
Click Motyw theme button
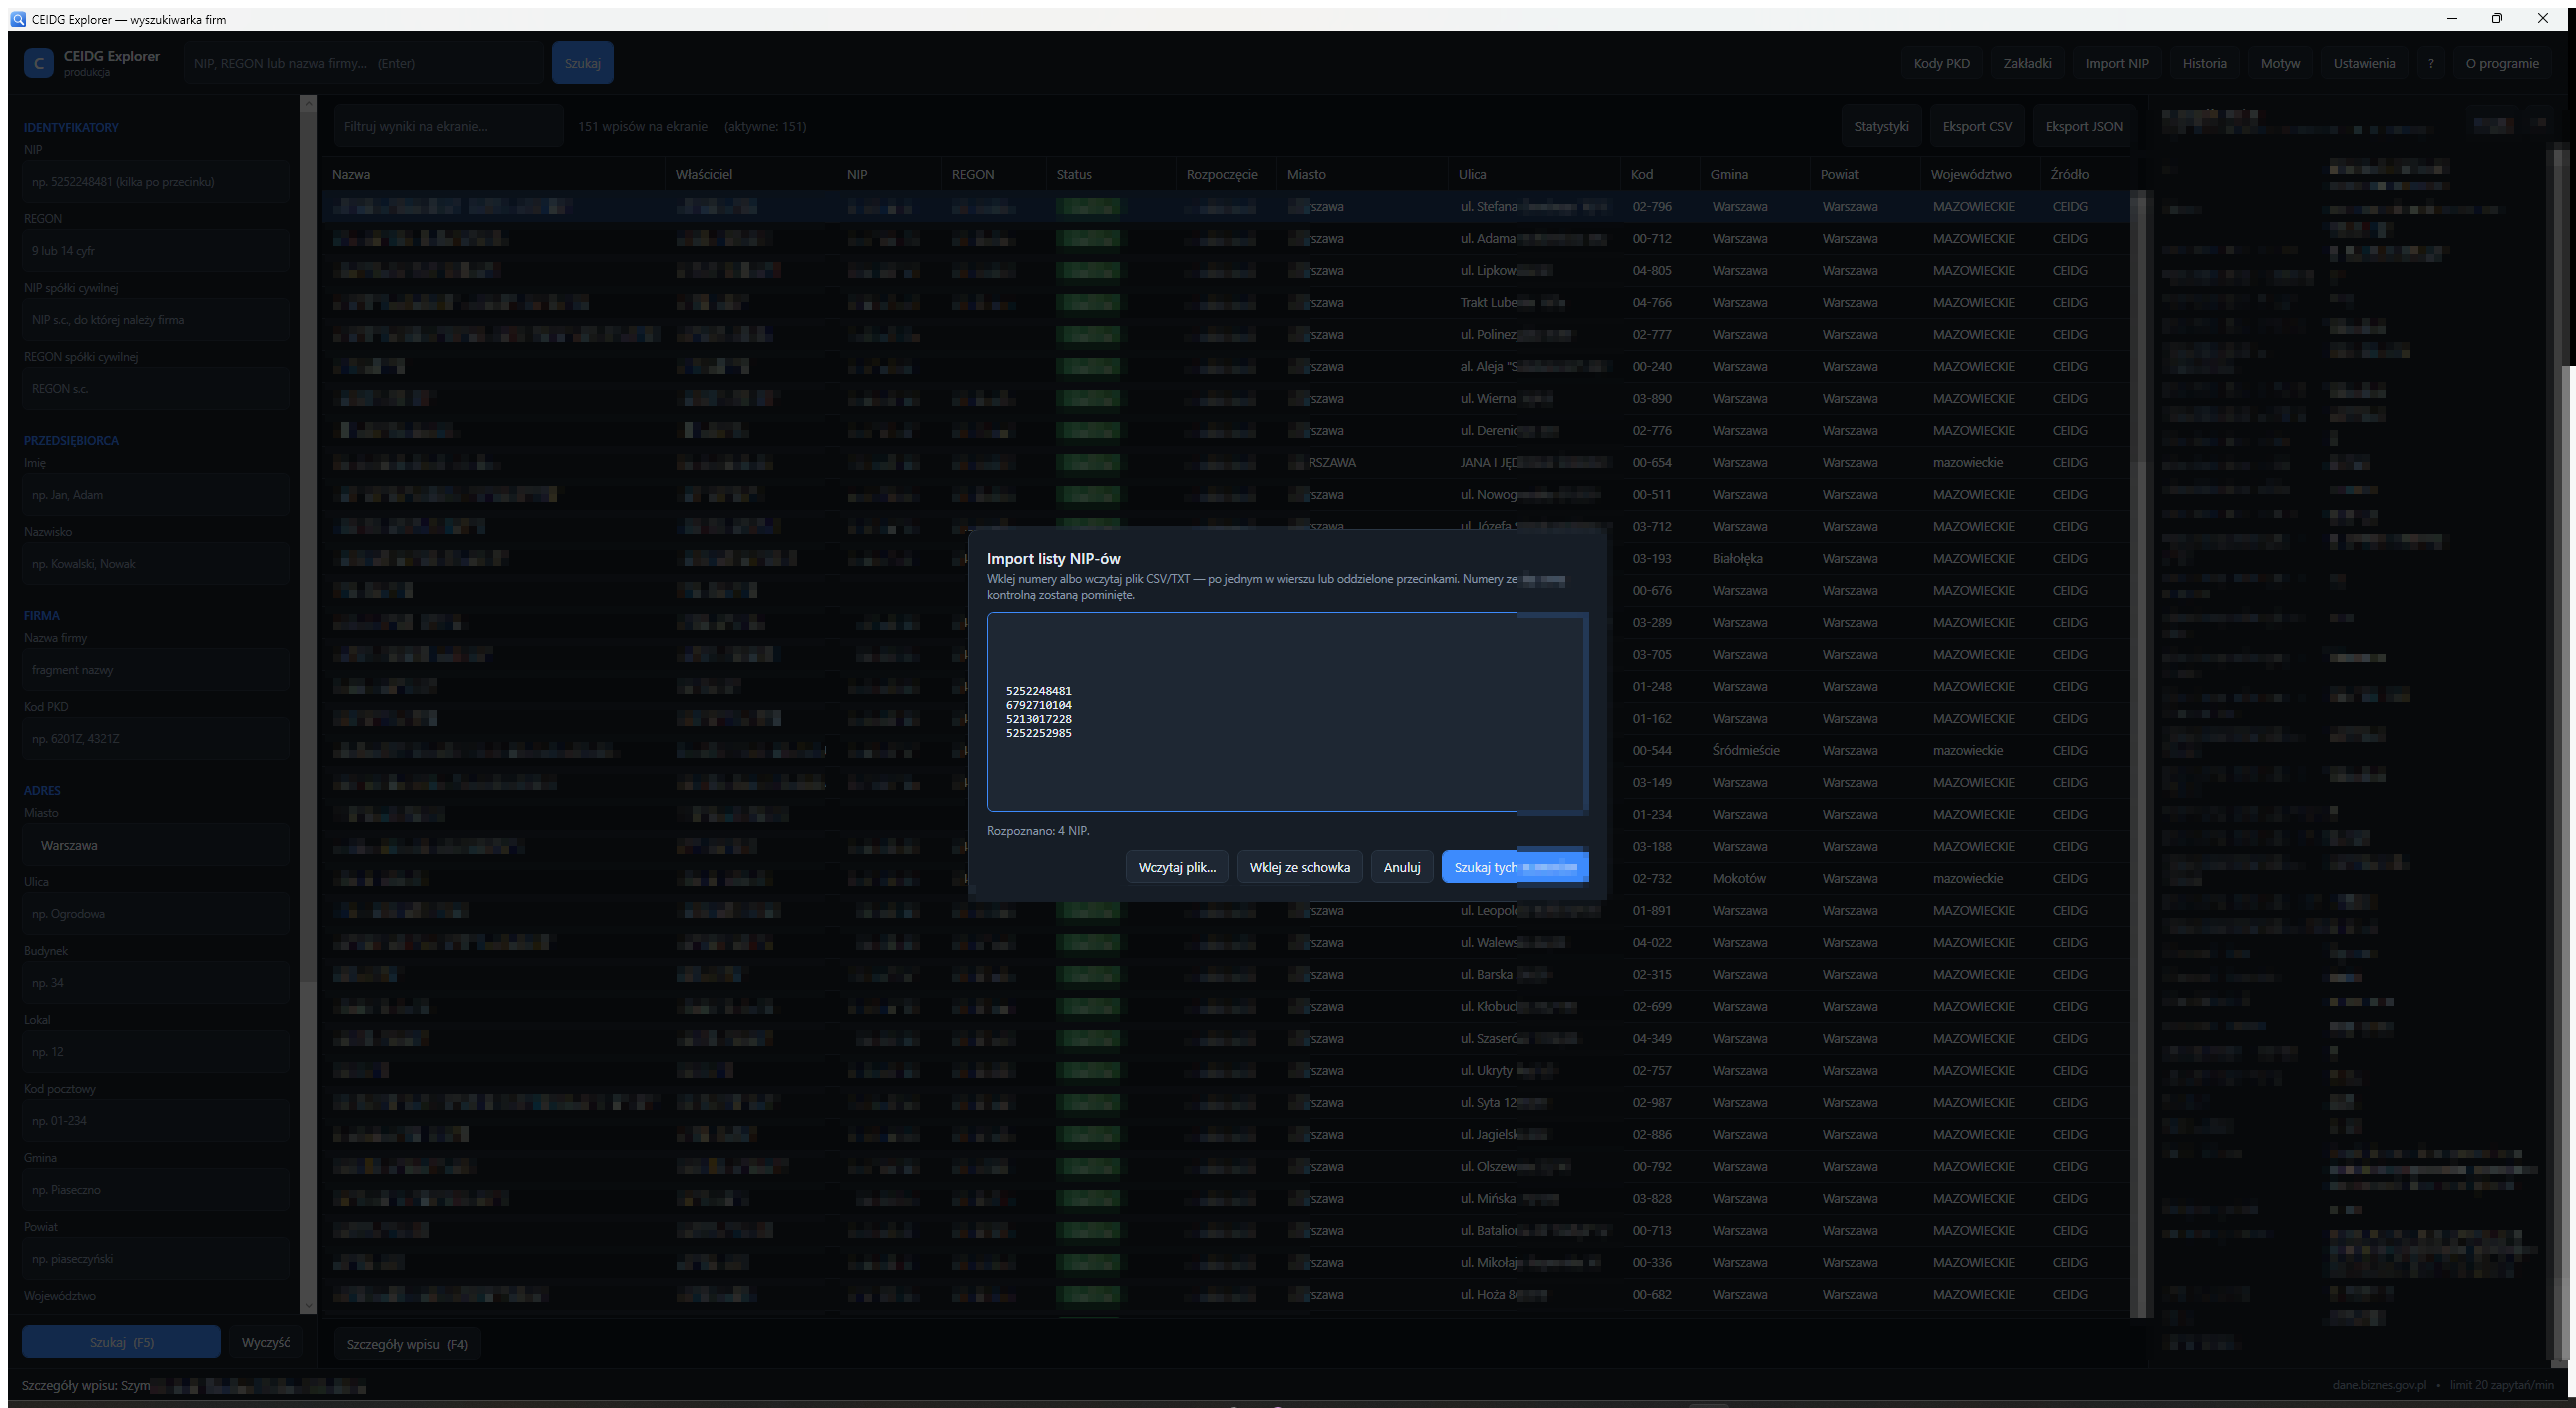pos(2280,63)
